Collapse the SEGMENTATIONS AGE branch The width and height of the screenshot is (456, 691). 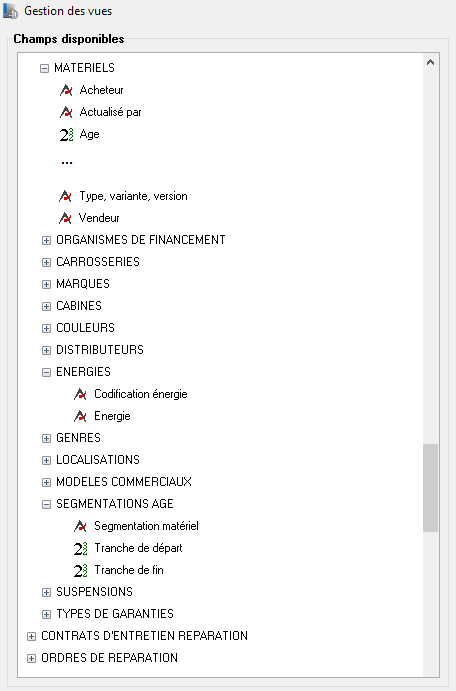(x=46, y=505)
